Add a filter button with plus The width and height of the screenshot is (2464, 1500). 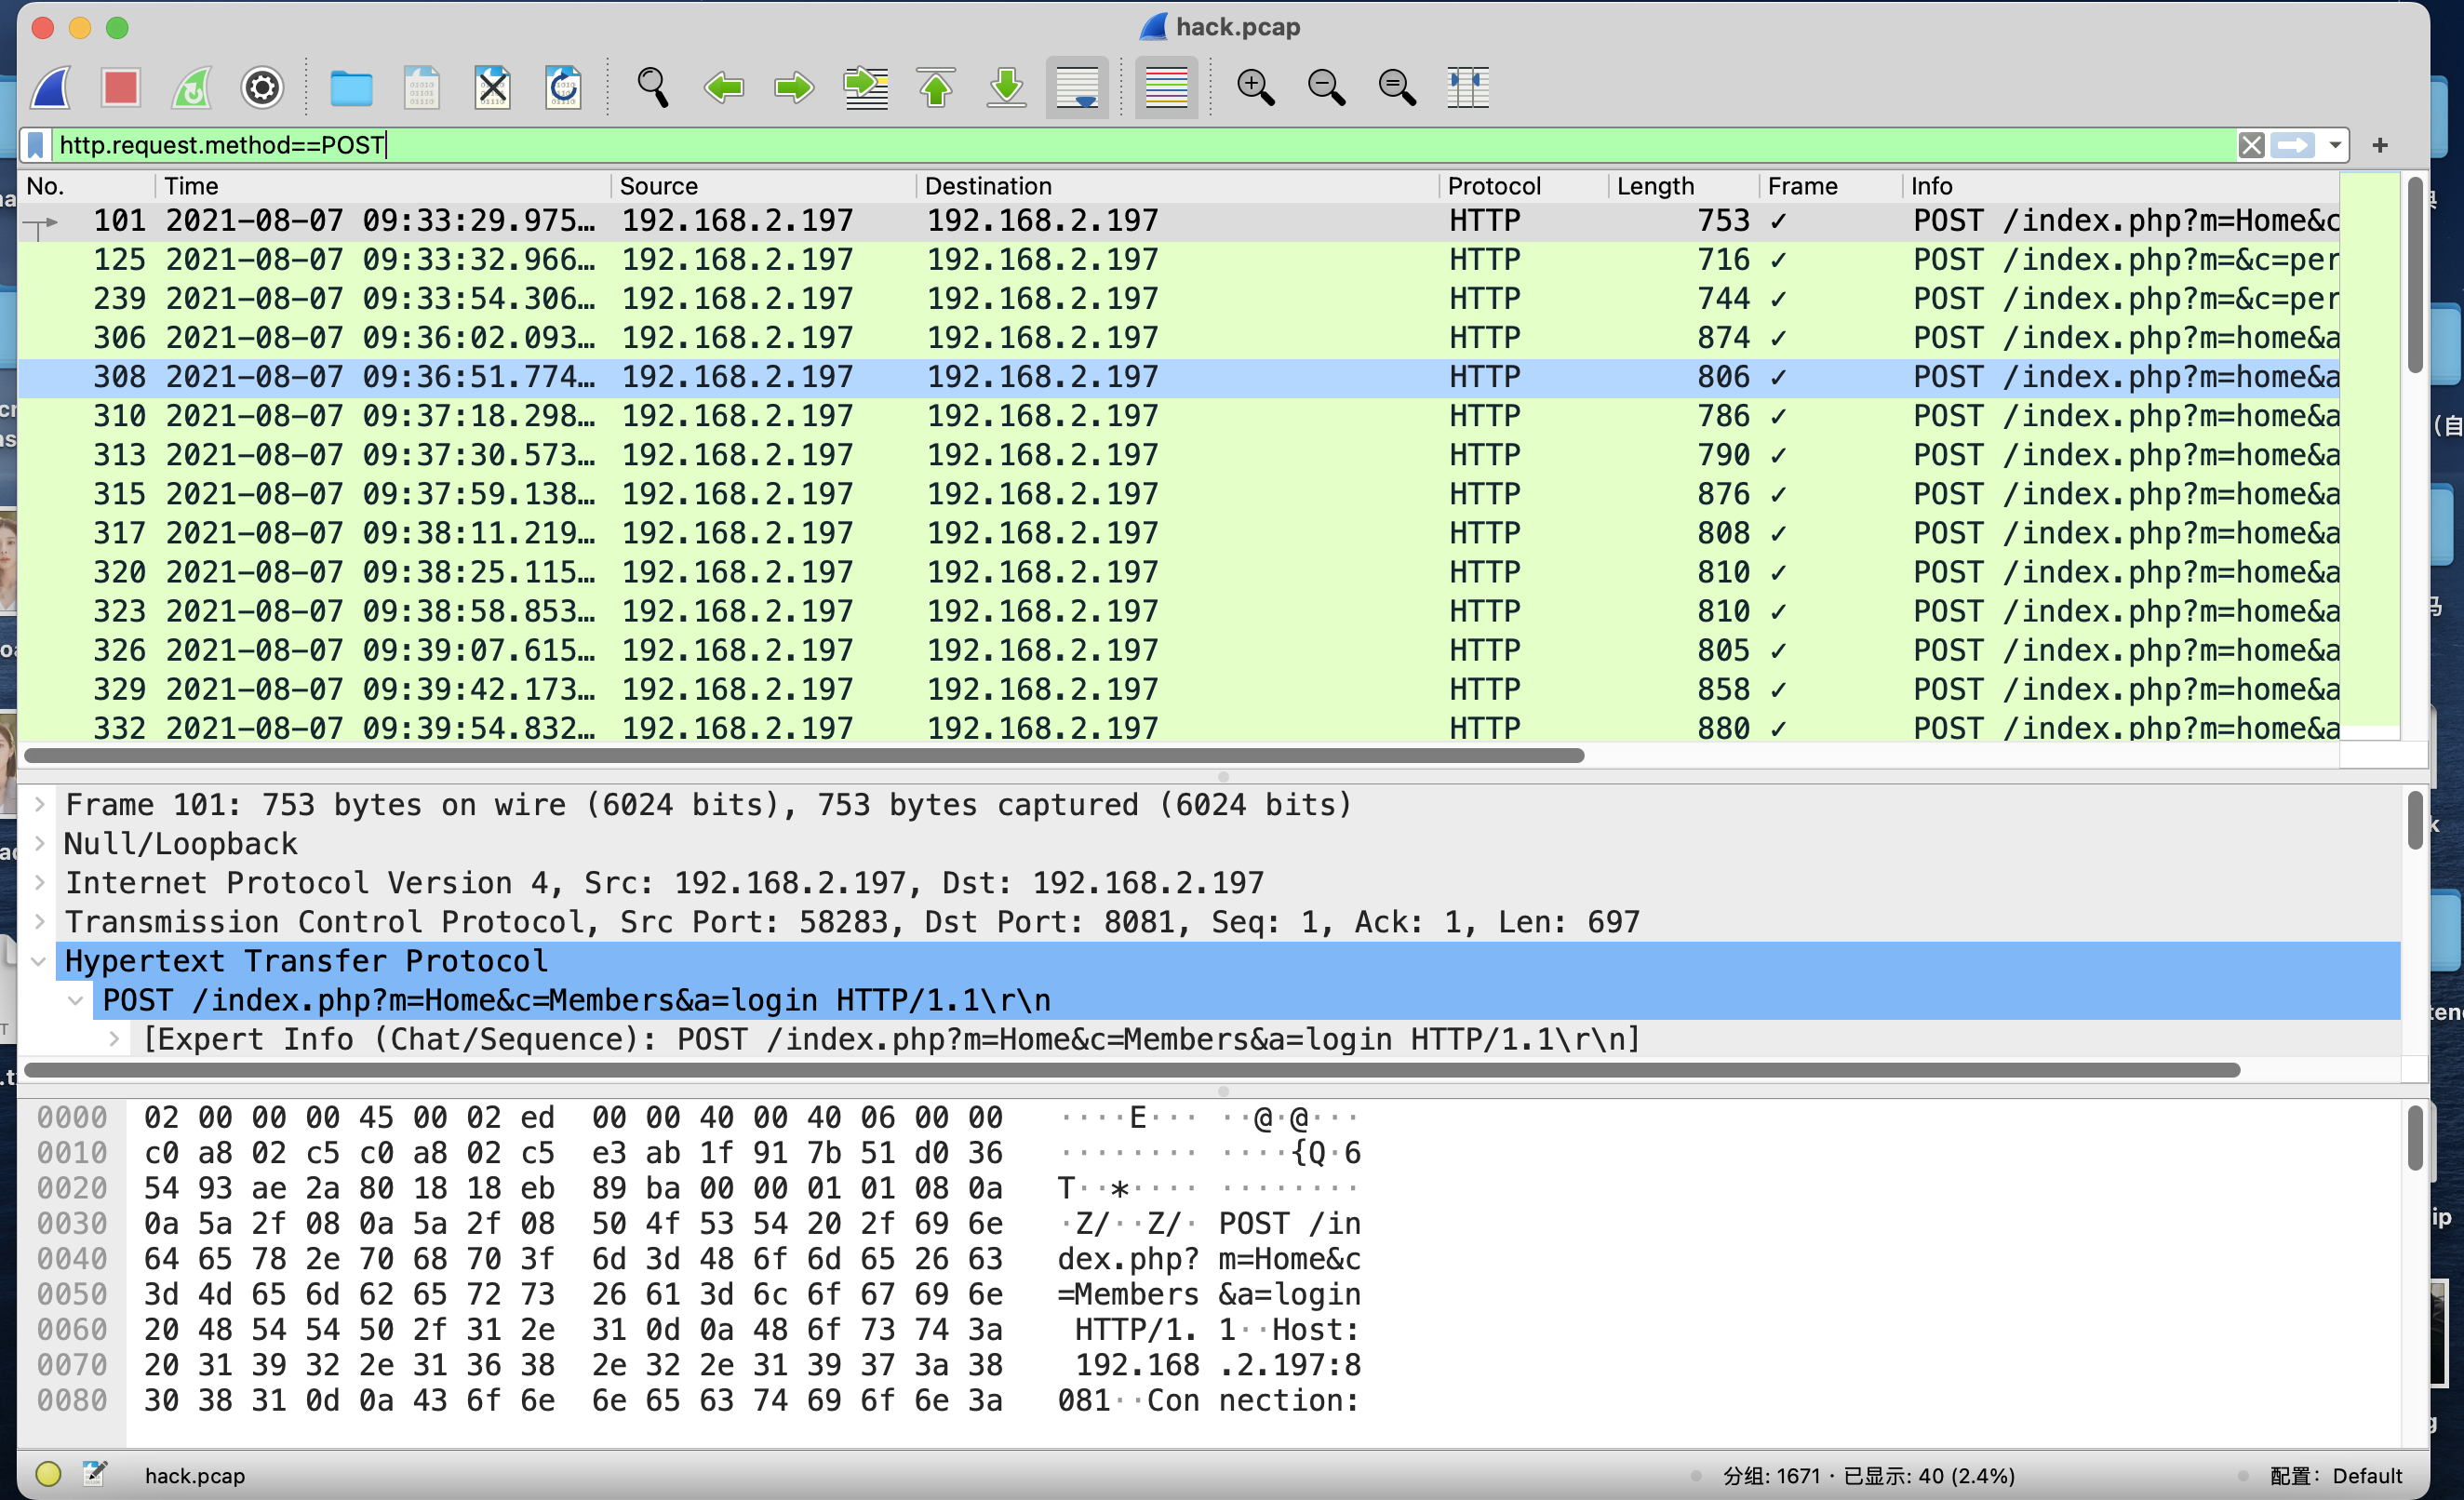2380,146
